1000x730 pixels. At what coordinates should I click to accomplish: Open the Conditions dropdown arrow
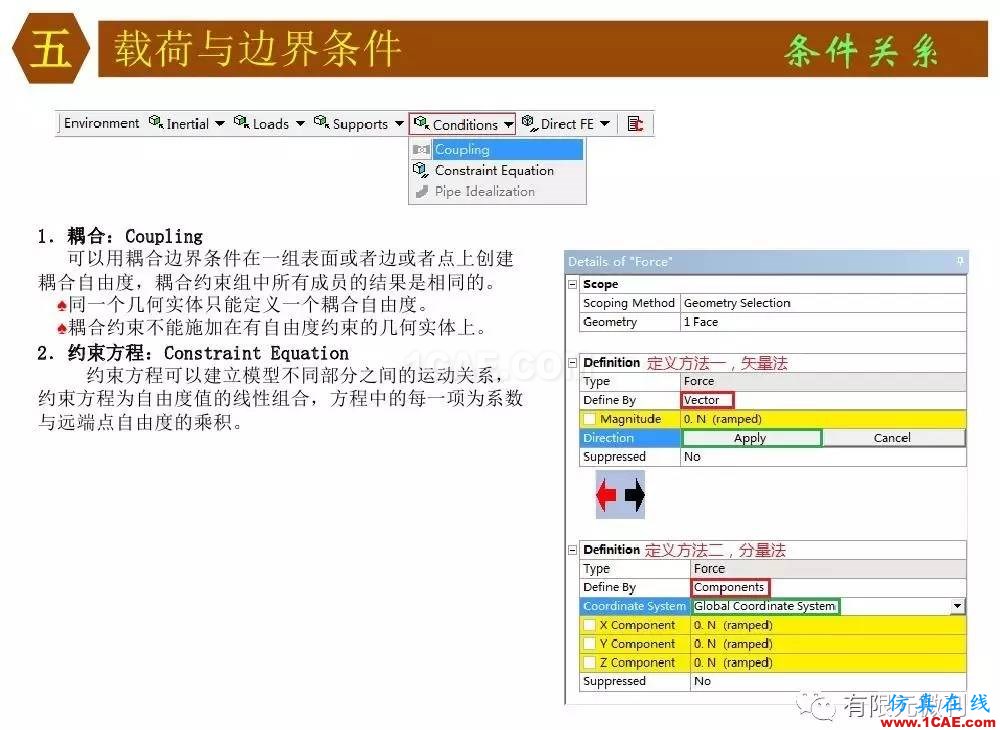coord(508,124)
